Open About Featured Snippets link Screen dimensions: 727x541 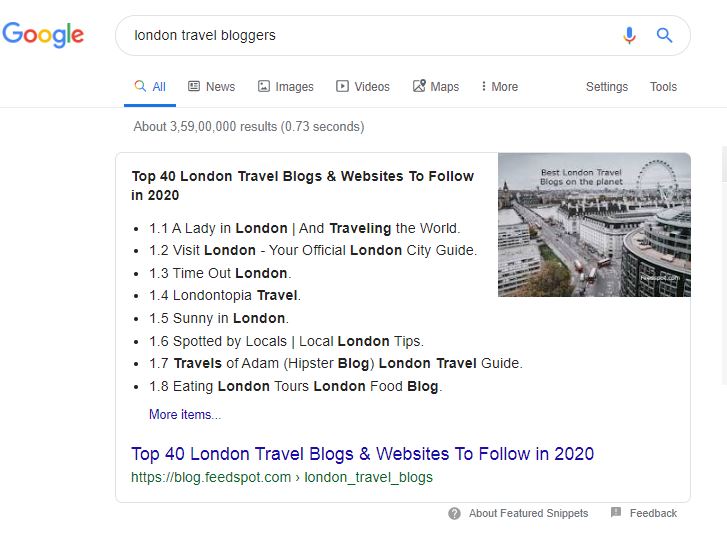[x=528, y=513]
